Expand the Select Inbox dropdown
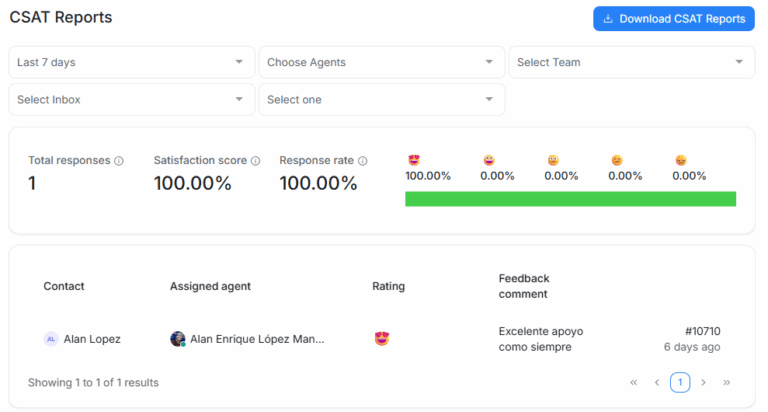The height and width of the screenshot is (412, 768). point(131,99)
